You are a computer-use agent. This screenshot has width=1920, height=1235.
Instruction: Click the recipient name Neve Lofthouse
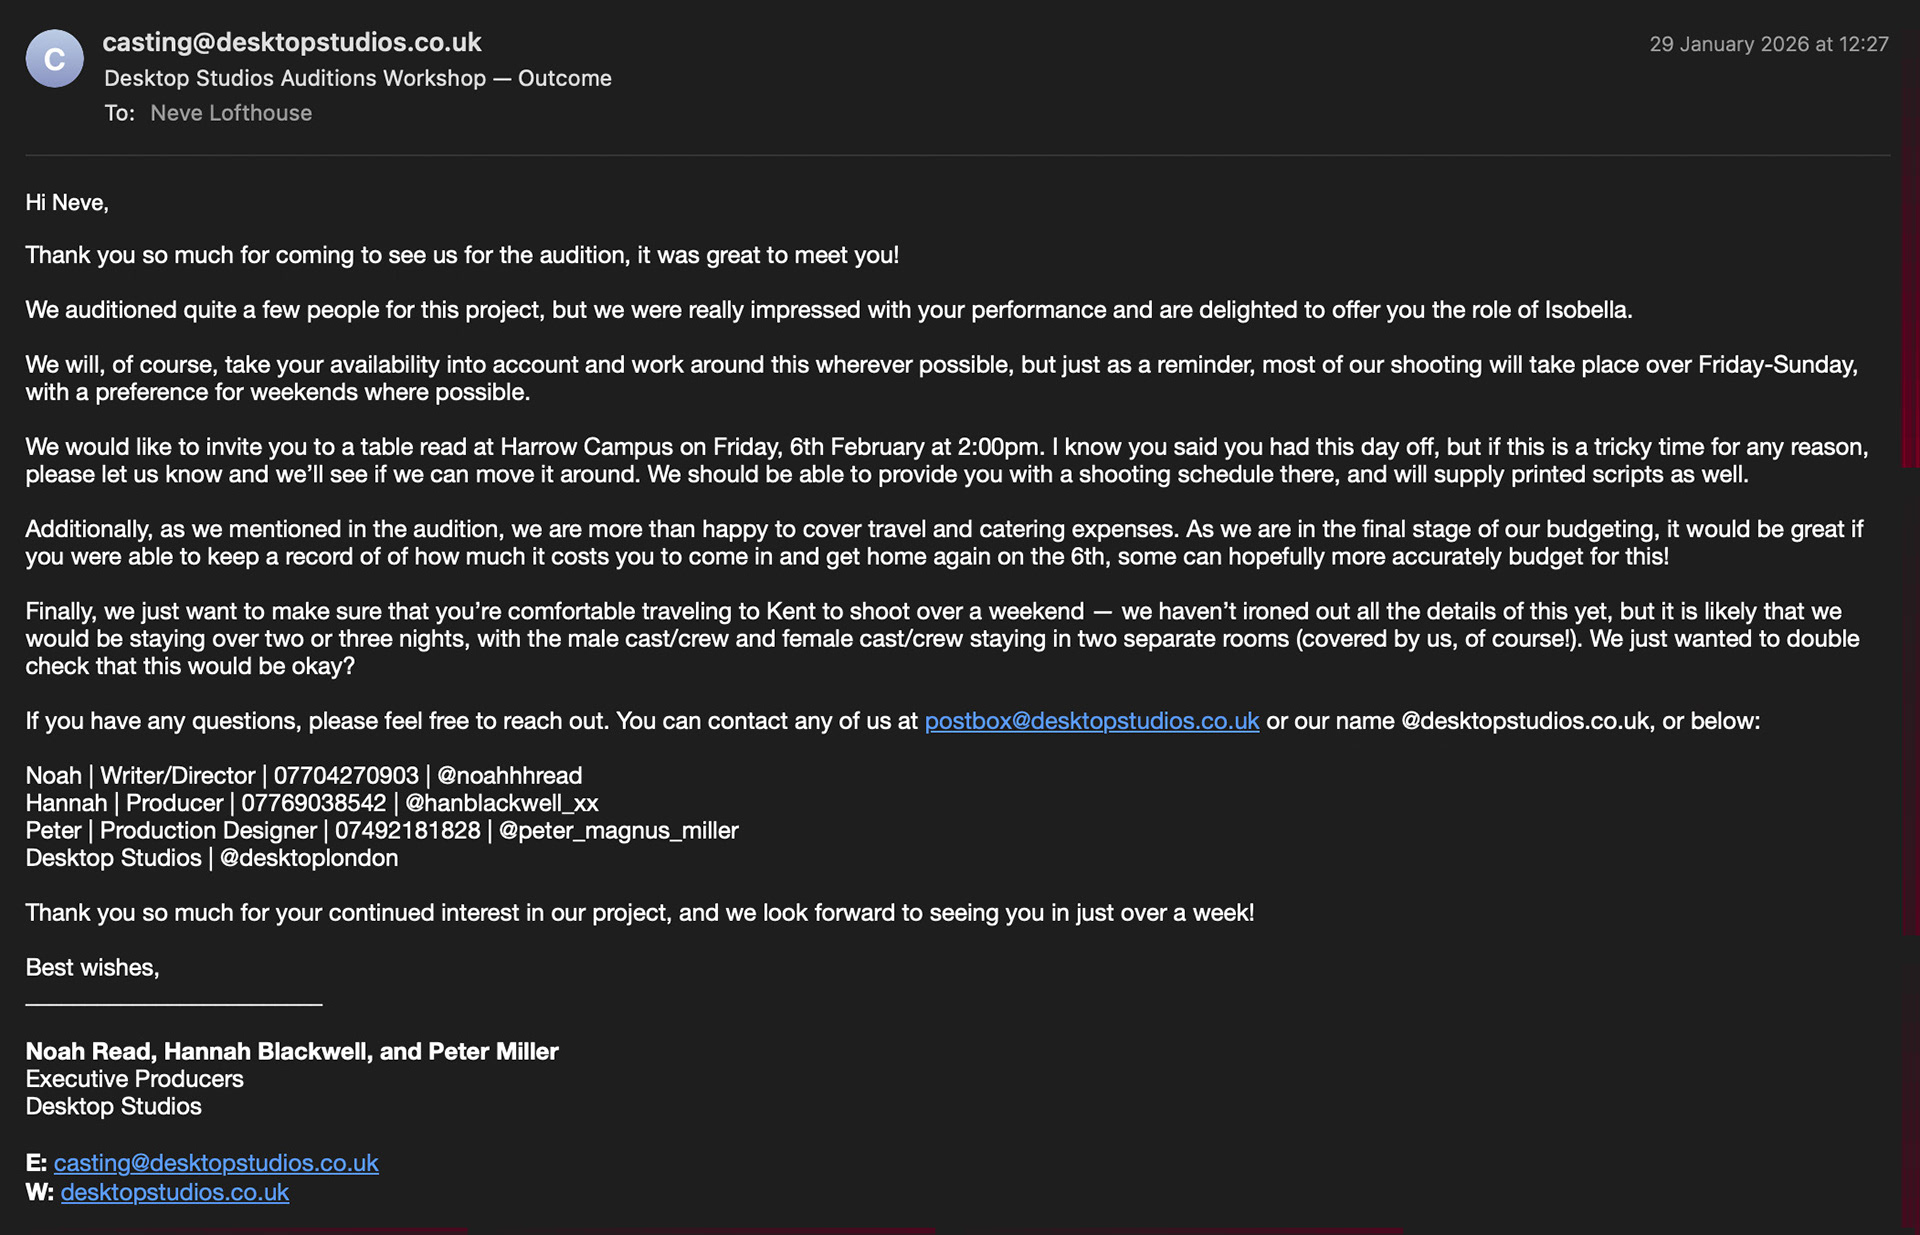click(231, 113)
